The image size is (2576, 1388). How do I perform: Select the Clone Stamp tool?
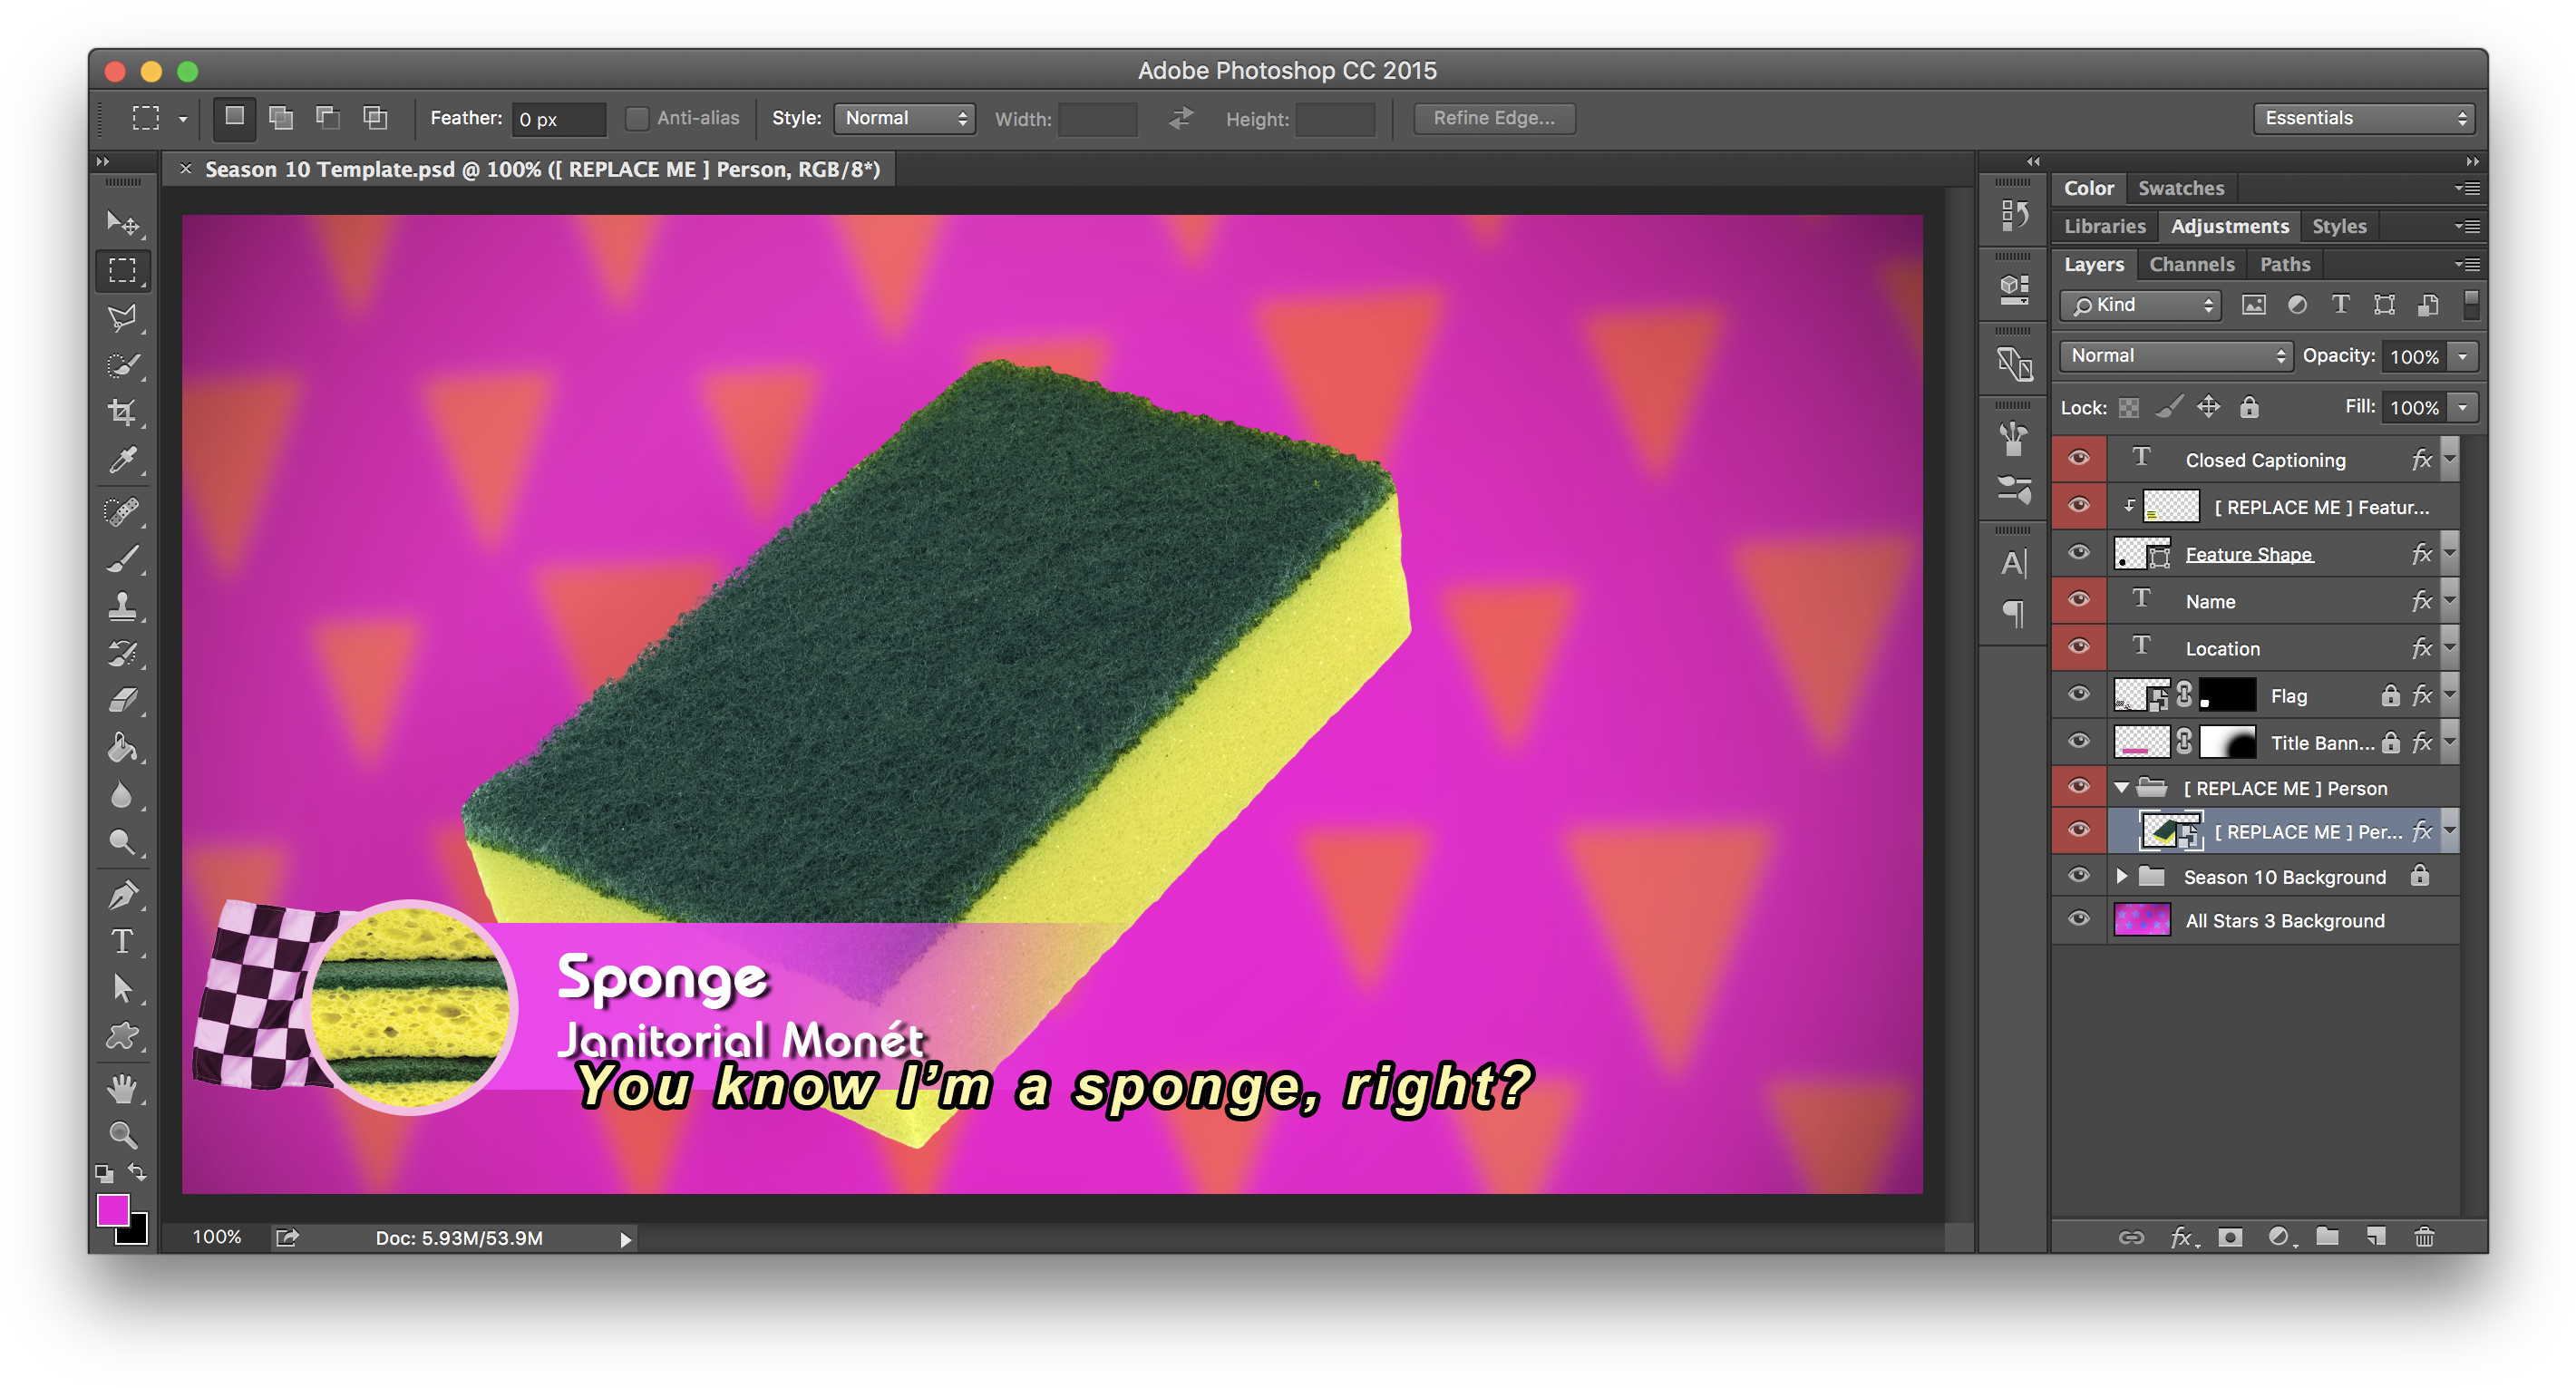coord(122,605)
